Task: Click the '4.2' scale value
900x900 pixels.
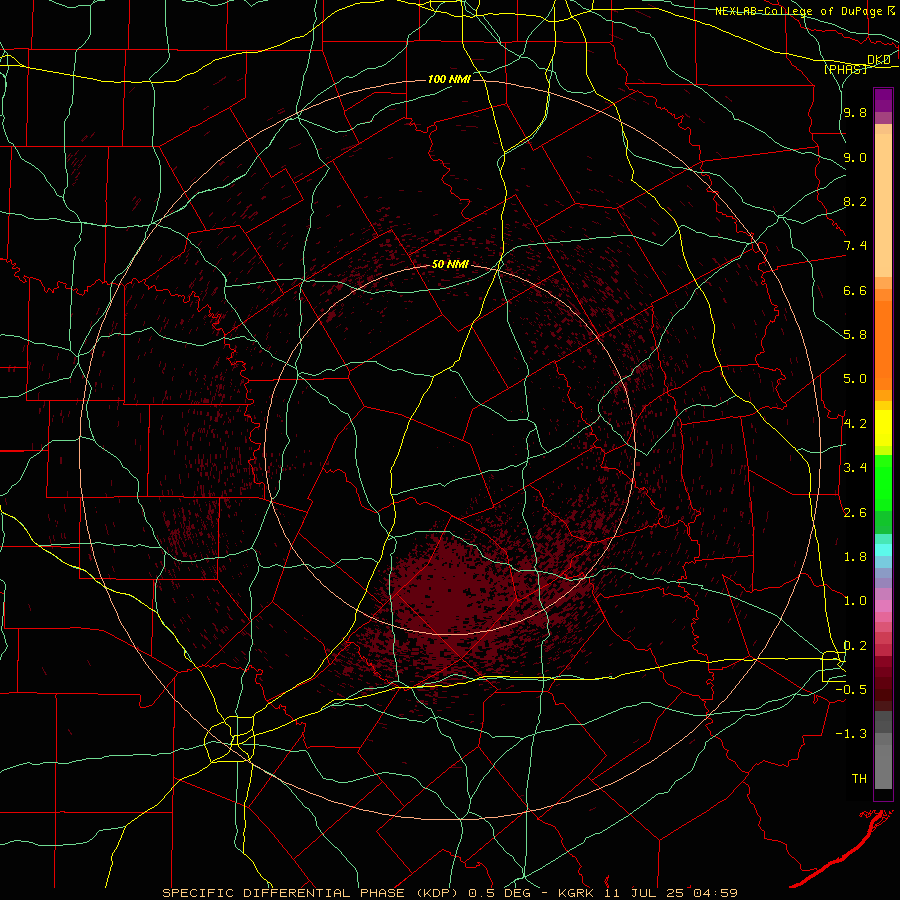Action: (x=855, y=424)
